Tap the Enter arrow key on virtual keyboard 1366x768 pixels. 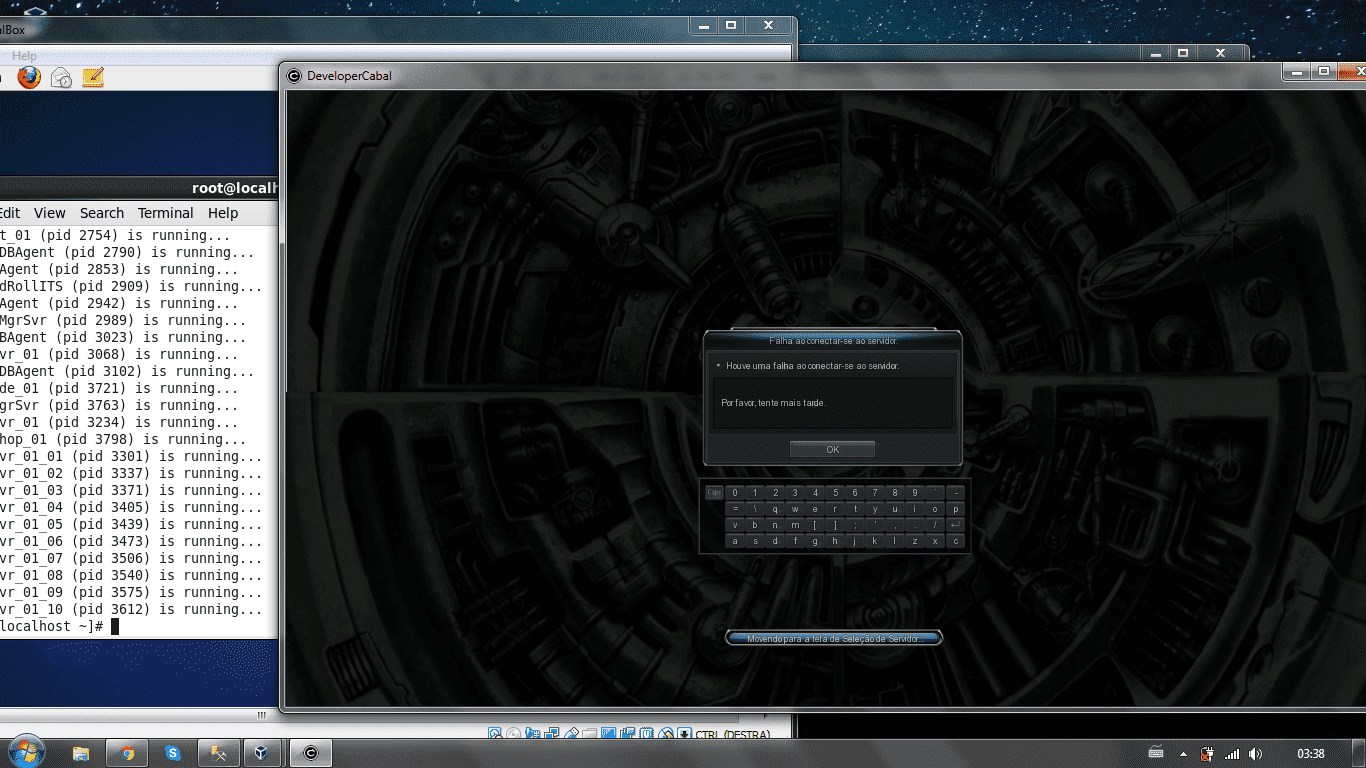click(x=955, y=524)
